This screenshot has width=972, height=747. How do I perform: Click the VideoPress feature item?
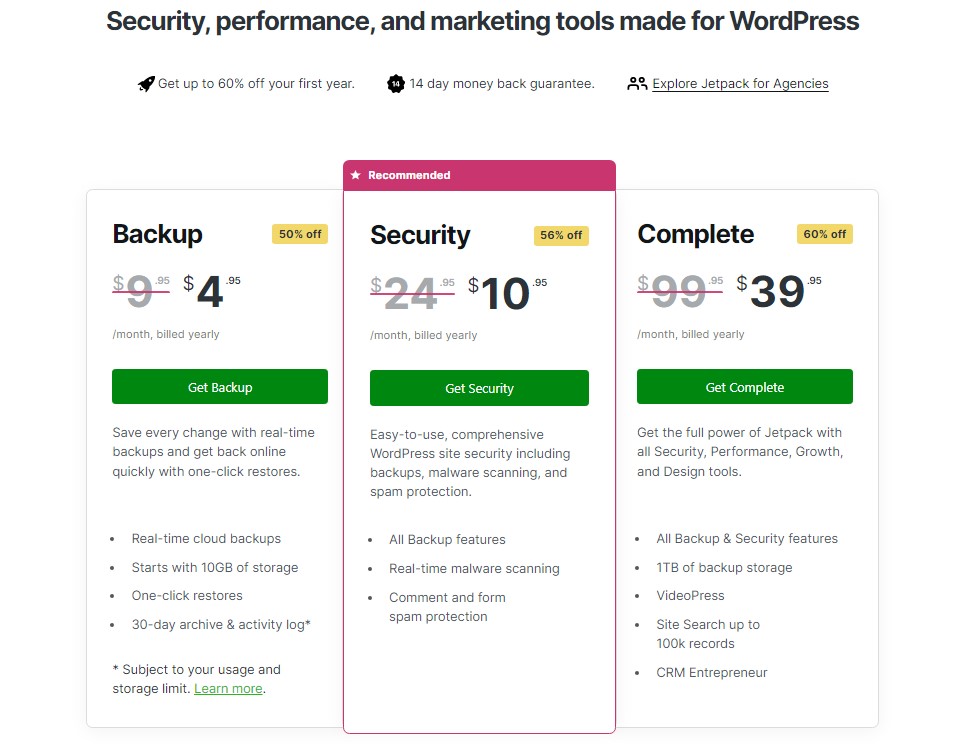(x=690, y=595)
